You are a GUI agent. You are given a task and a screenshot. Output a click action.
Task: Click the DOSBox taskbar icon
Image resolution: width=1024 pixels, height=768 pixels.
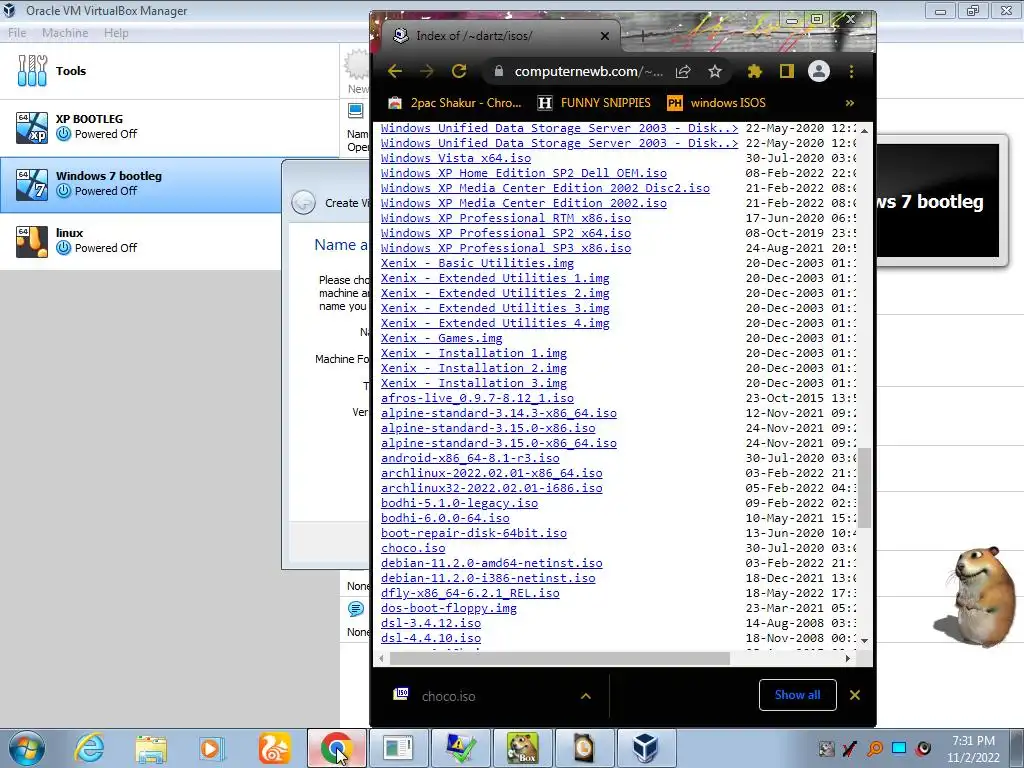522,748
